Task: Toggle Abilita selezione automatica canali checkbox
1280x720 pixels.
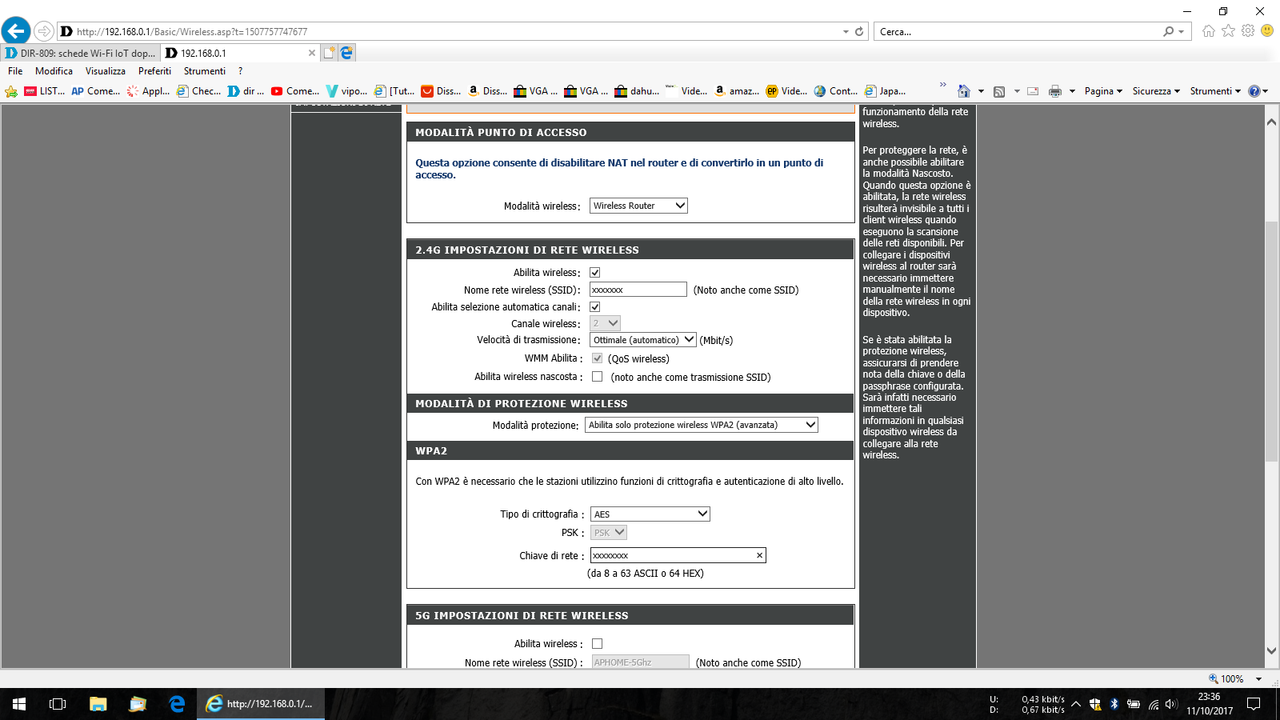Action: [595, 307]
